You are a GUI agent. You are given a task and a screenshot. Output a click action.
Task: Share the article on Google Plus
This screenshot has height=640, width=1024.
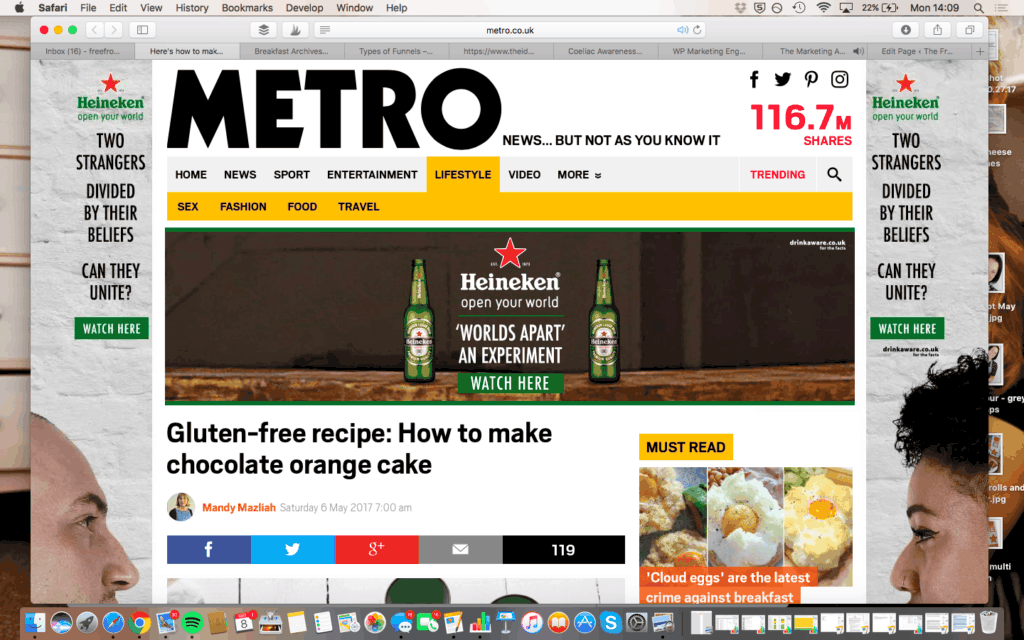(377, 550)
